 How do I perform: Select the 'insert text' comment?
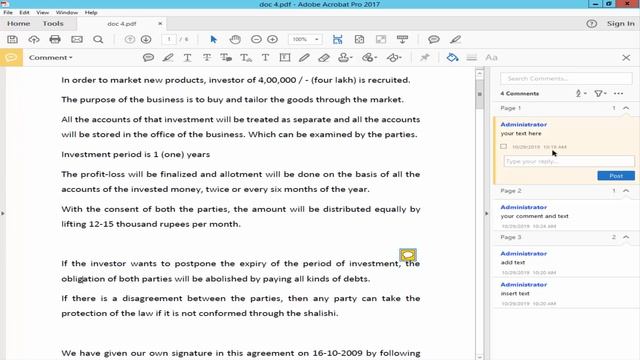point(566,293)
